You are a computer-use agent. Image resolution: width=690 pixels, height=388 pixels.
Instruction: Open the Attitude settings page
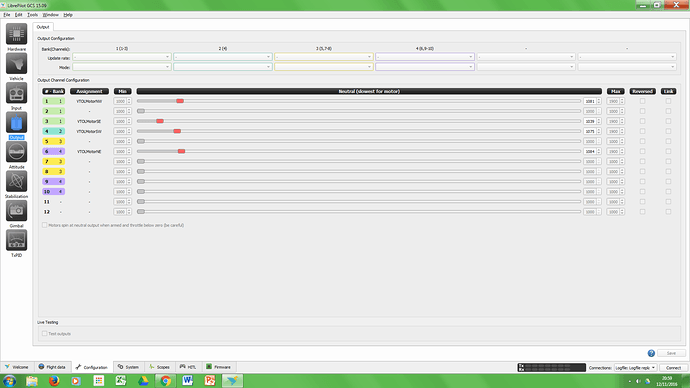(16, 152)
